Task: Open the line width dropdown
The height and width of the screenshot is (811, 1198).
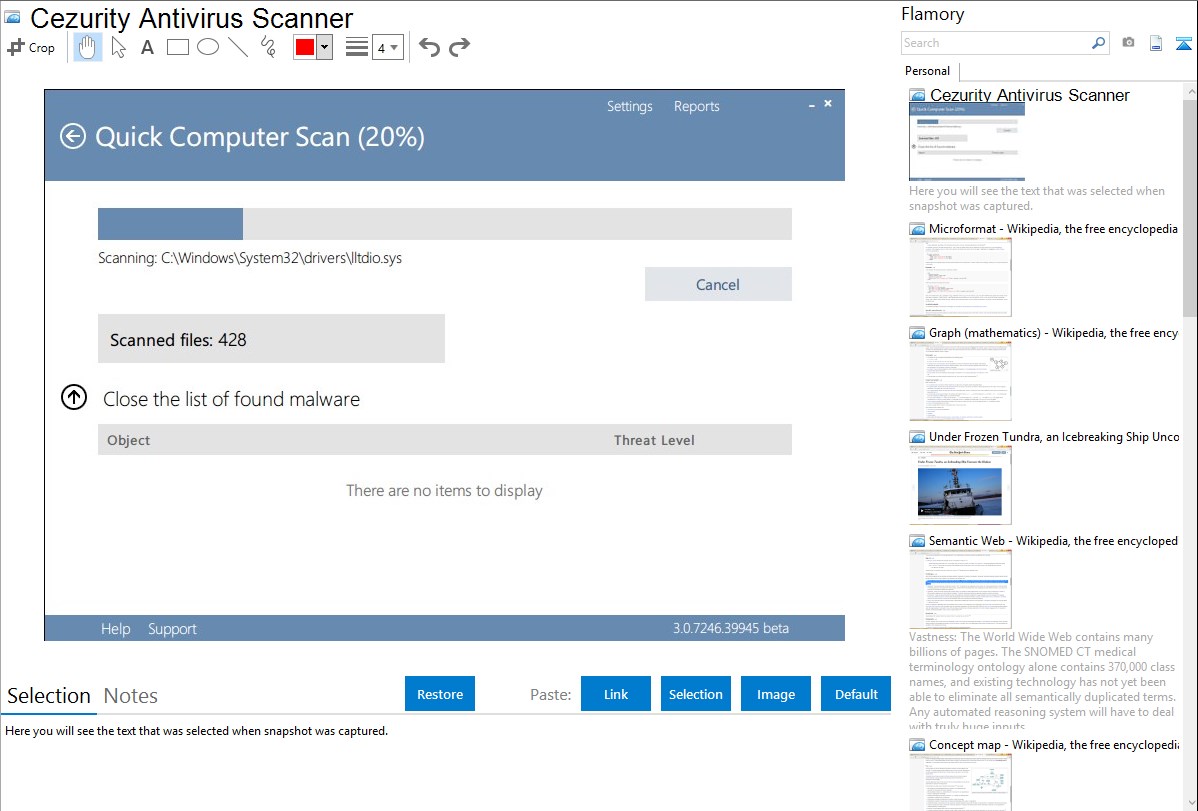Action: (387, 47)
